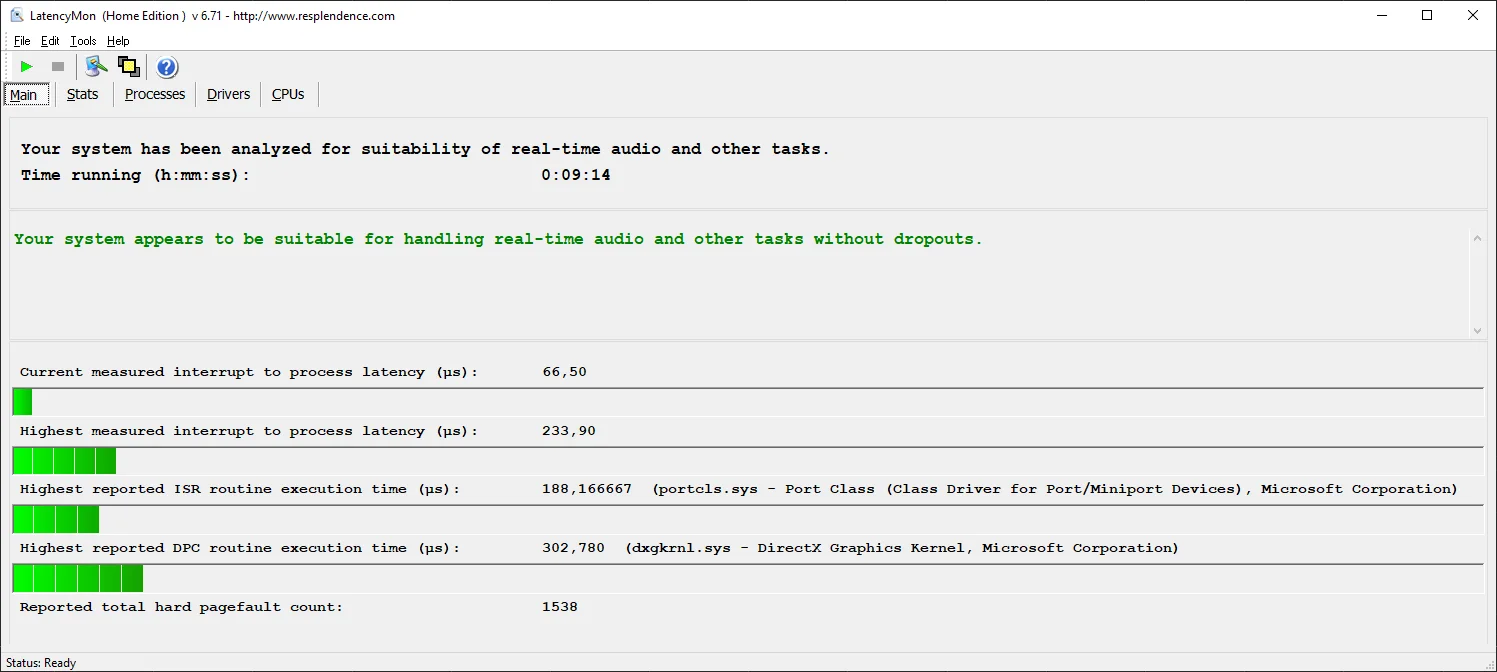The width and height of the screenshot is (1497, 672).
Task: Click the 'Your system has been analyzed' heading
Action: tap(425, 149)
